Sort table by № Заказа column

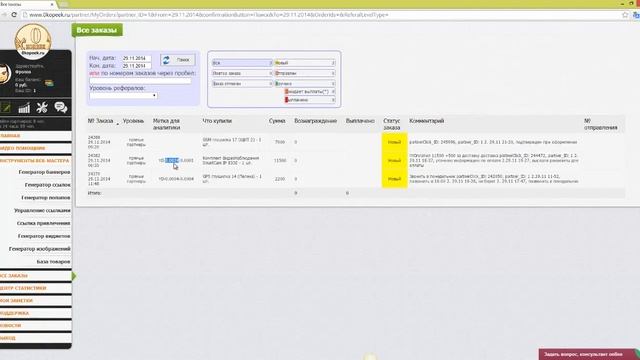click(100, 121)
